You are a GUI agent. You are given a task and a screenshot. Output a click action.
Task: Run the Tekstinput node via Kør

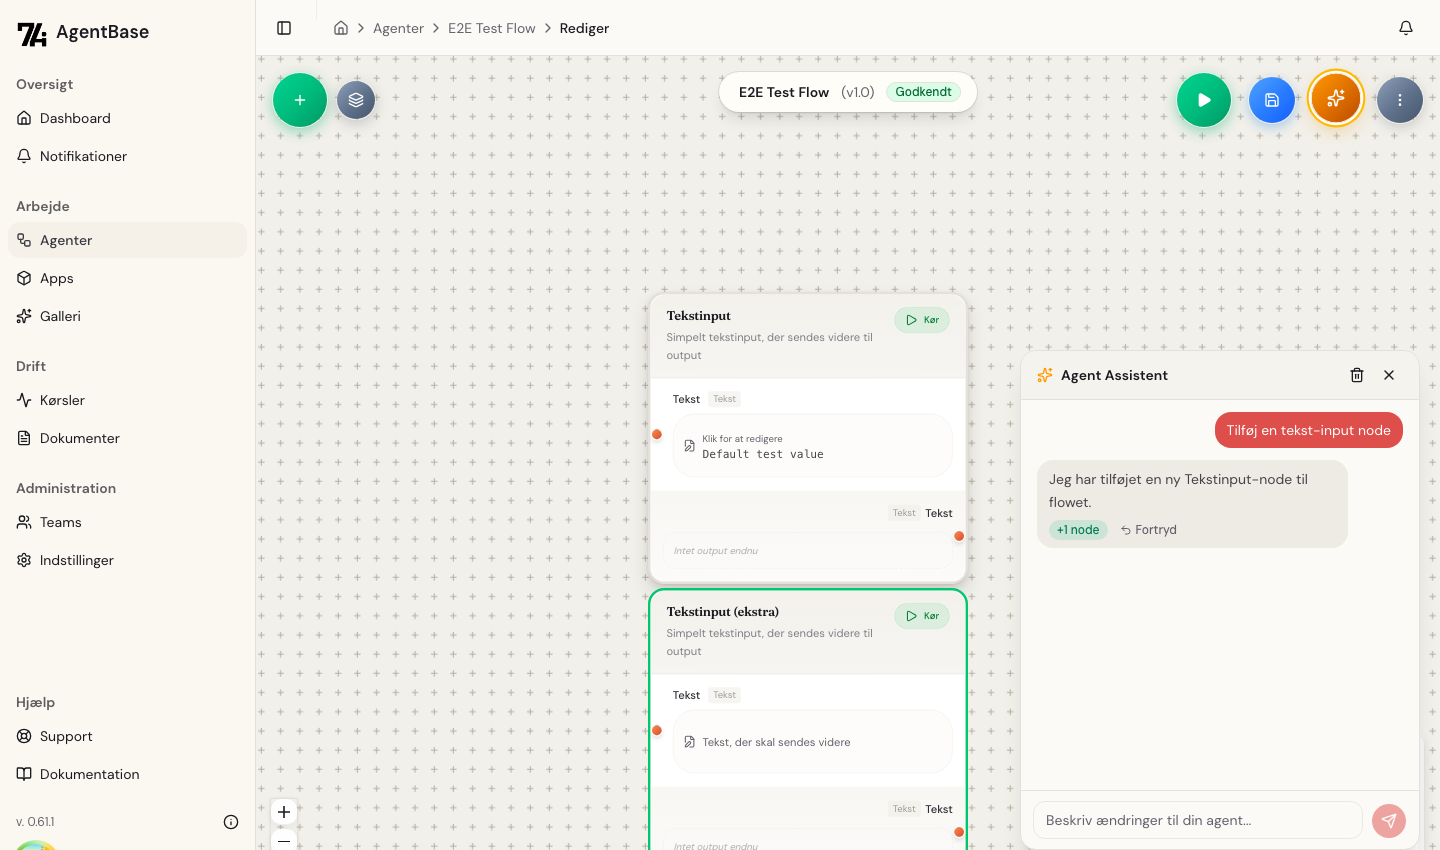click(922, 320)
